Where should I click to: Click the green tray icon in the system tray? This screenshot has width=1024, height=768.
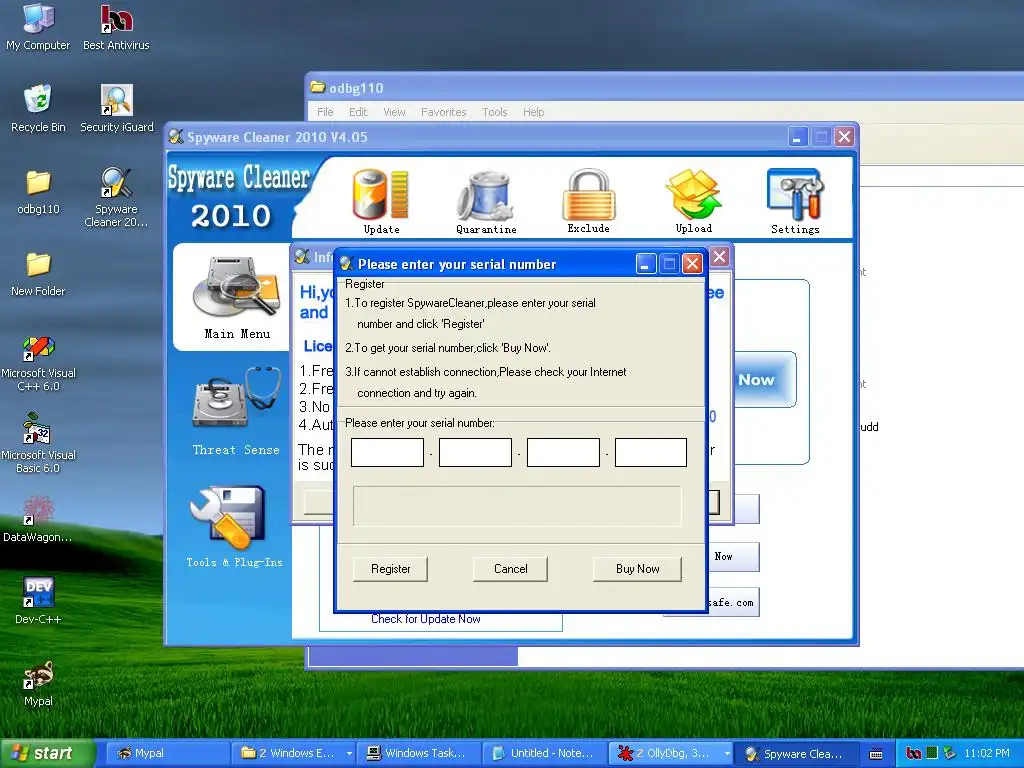933,754
